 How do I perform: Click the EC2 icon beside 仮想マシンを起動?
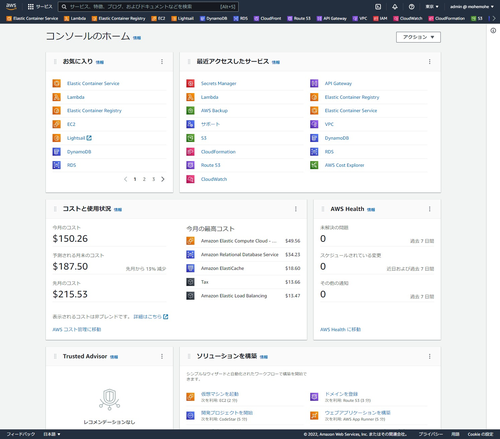tap(190, 397)
